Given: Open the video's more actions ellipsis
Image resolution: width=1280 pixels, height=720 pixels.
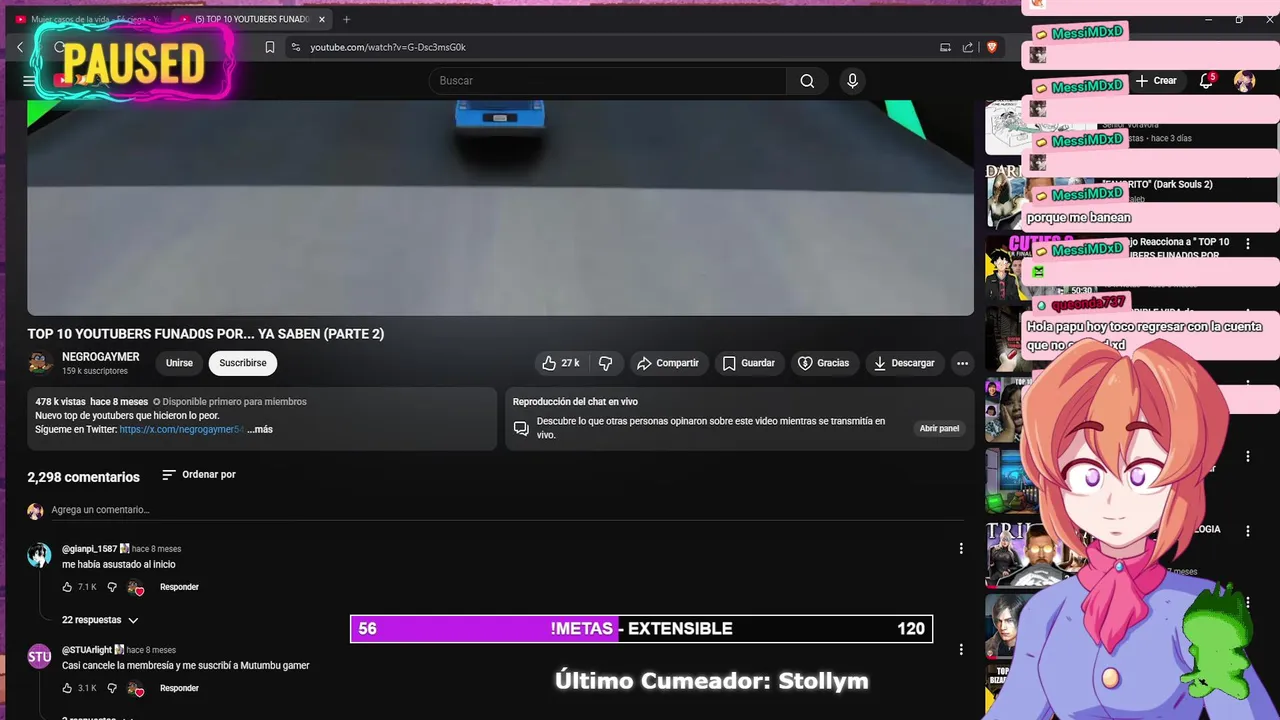Looking at the screenshot, I should 962,363.
